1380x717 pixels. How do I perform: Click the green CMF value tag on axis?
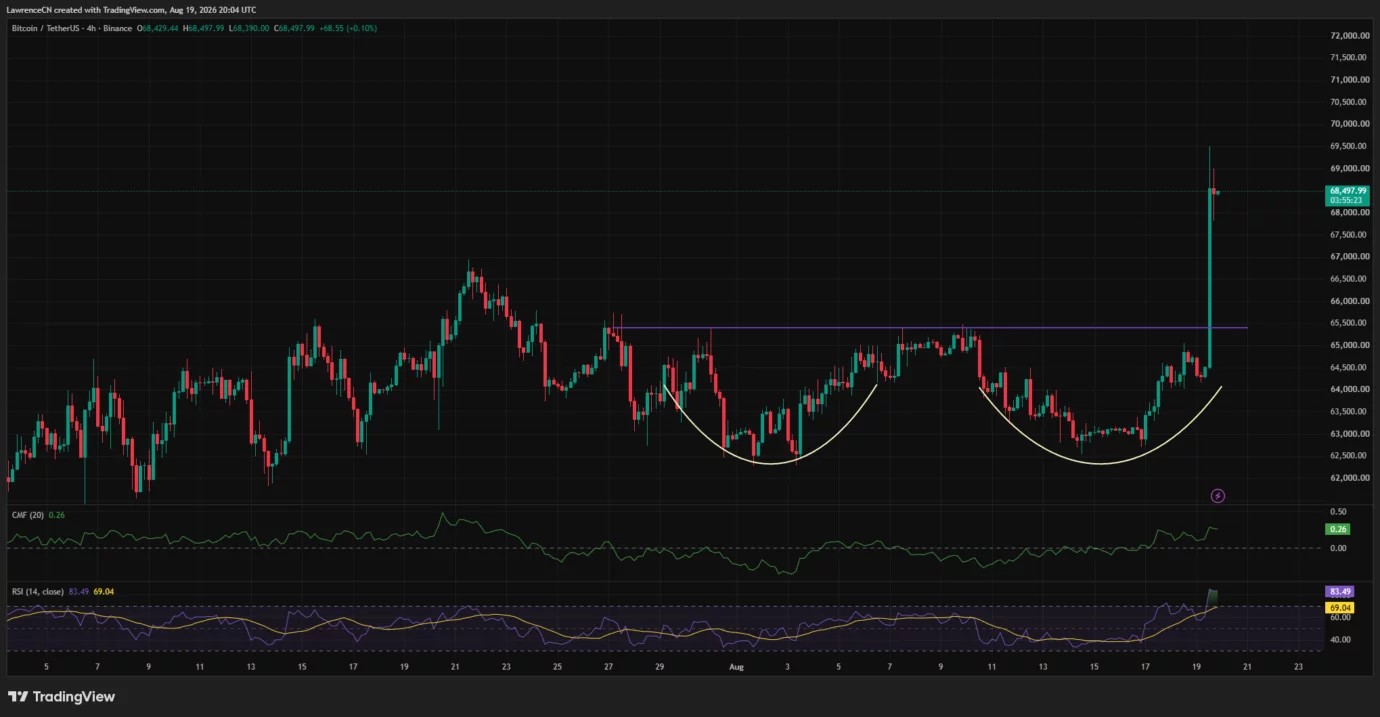pos(1338,529)
